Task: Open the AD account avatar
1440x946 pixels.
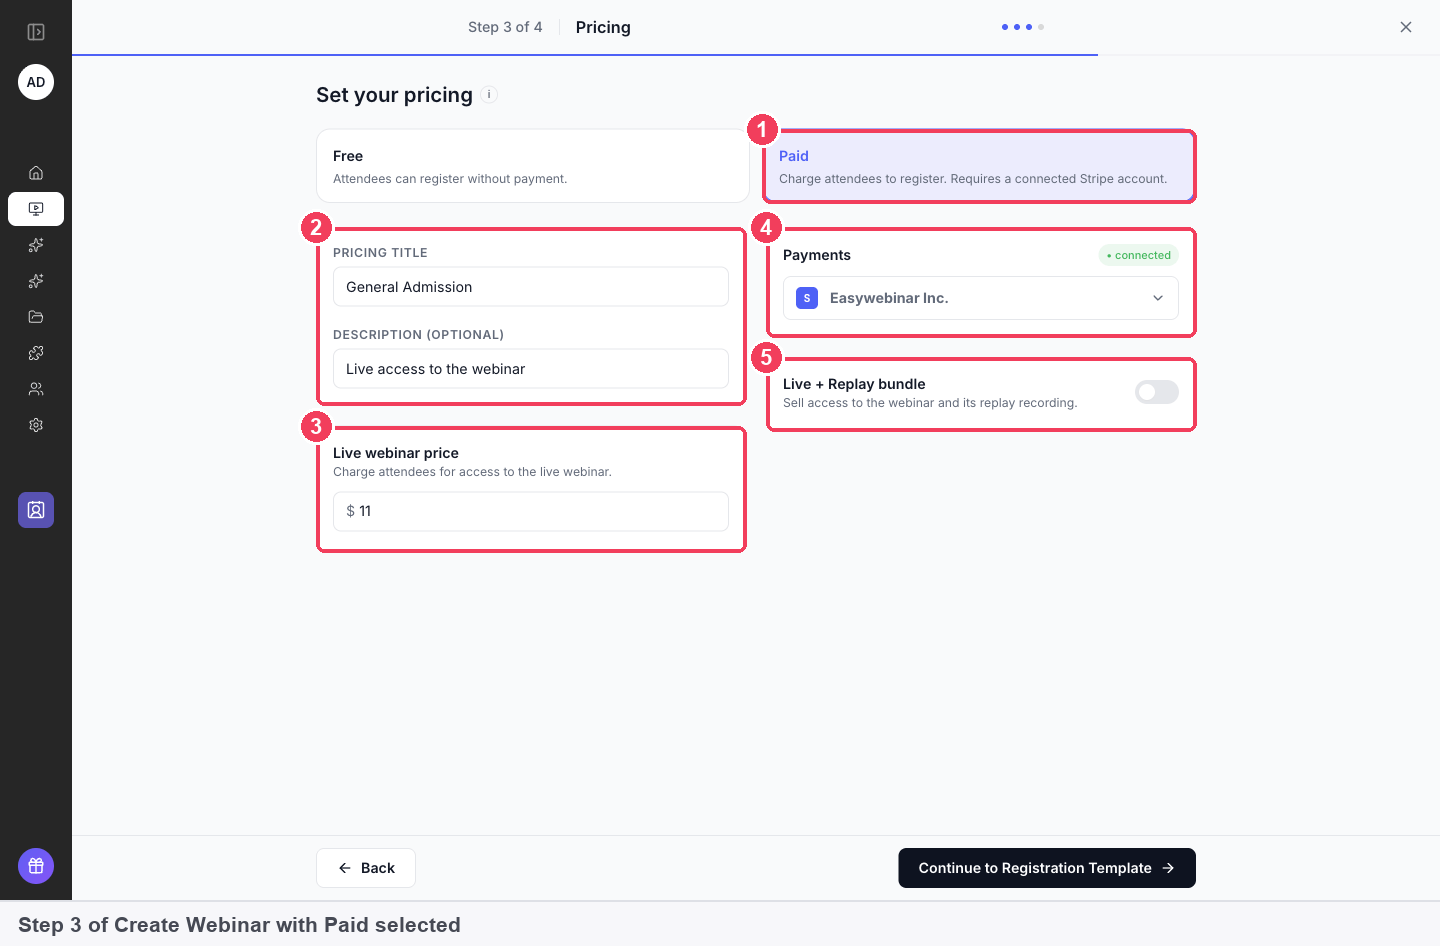Action: coord(36,82)
